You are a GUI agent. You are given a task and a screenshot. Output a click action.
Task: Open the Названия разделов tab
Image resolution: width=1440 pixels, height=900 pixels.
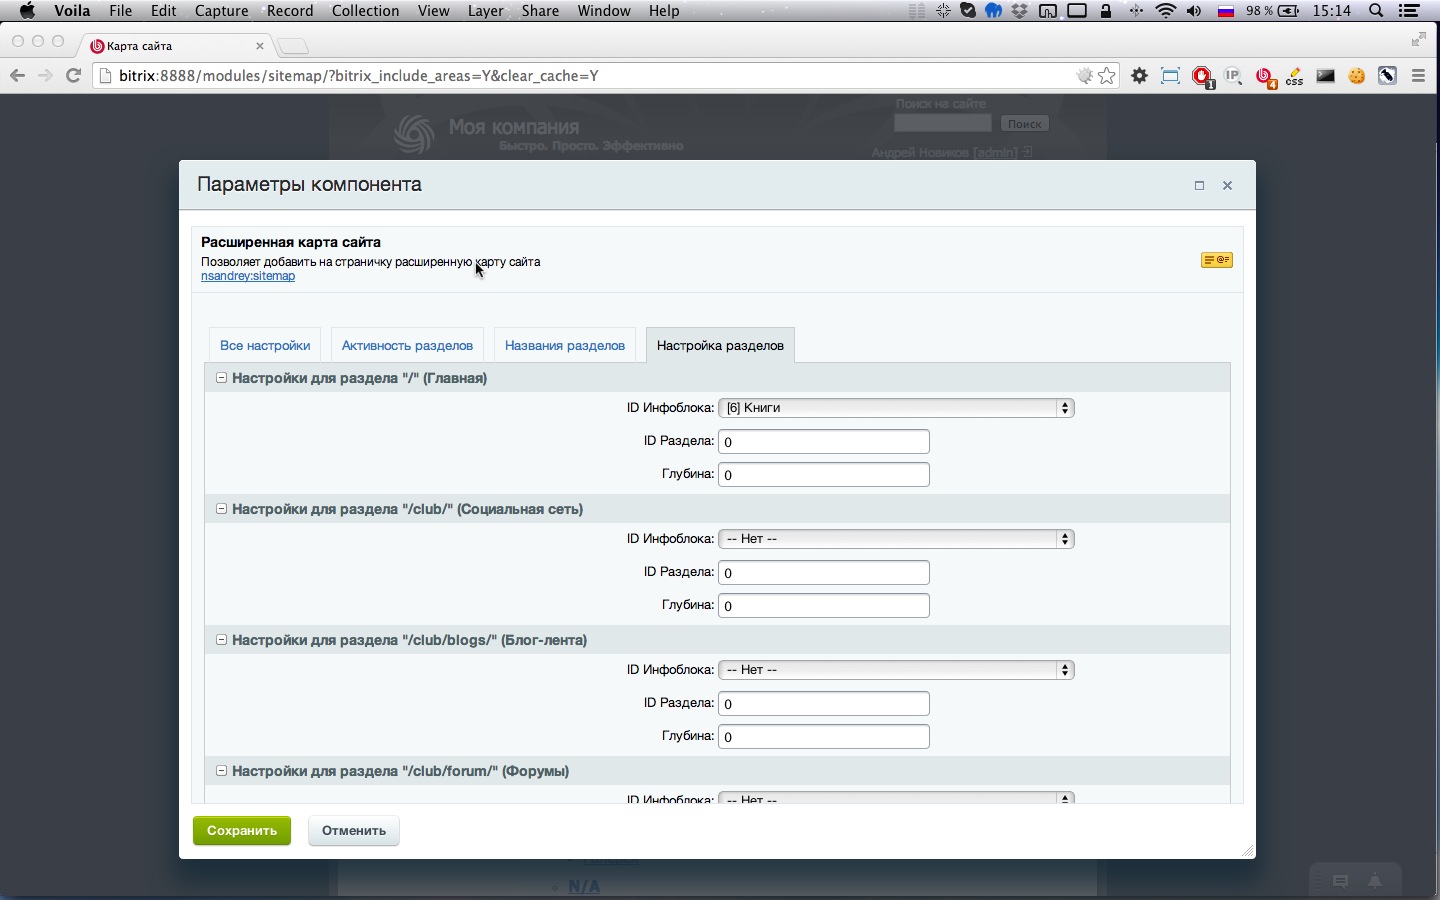pos(565,346)
